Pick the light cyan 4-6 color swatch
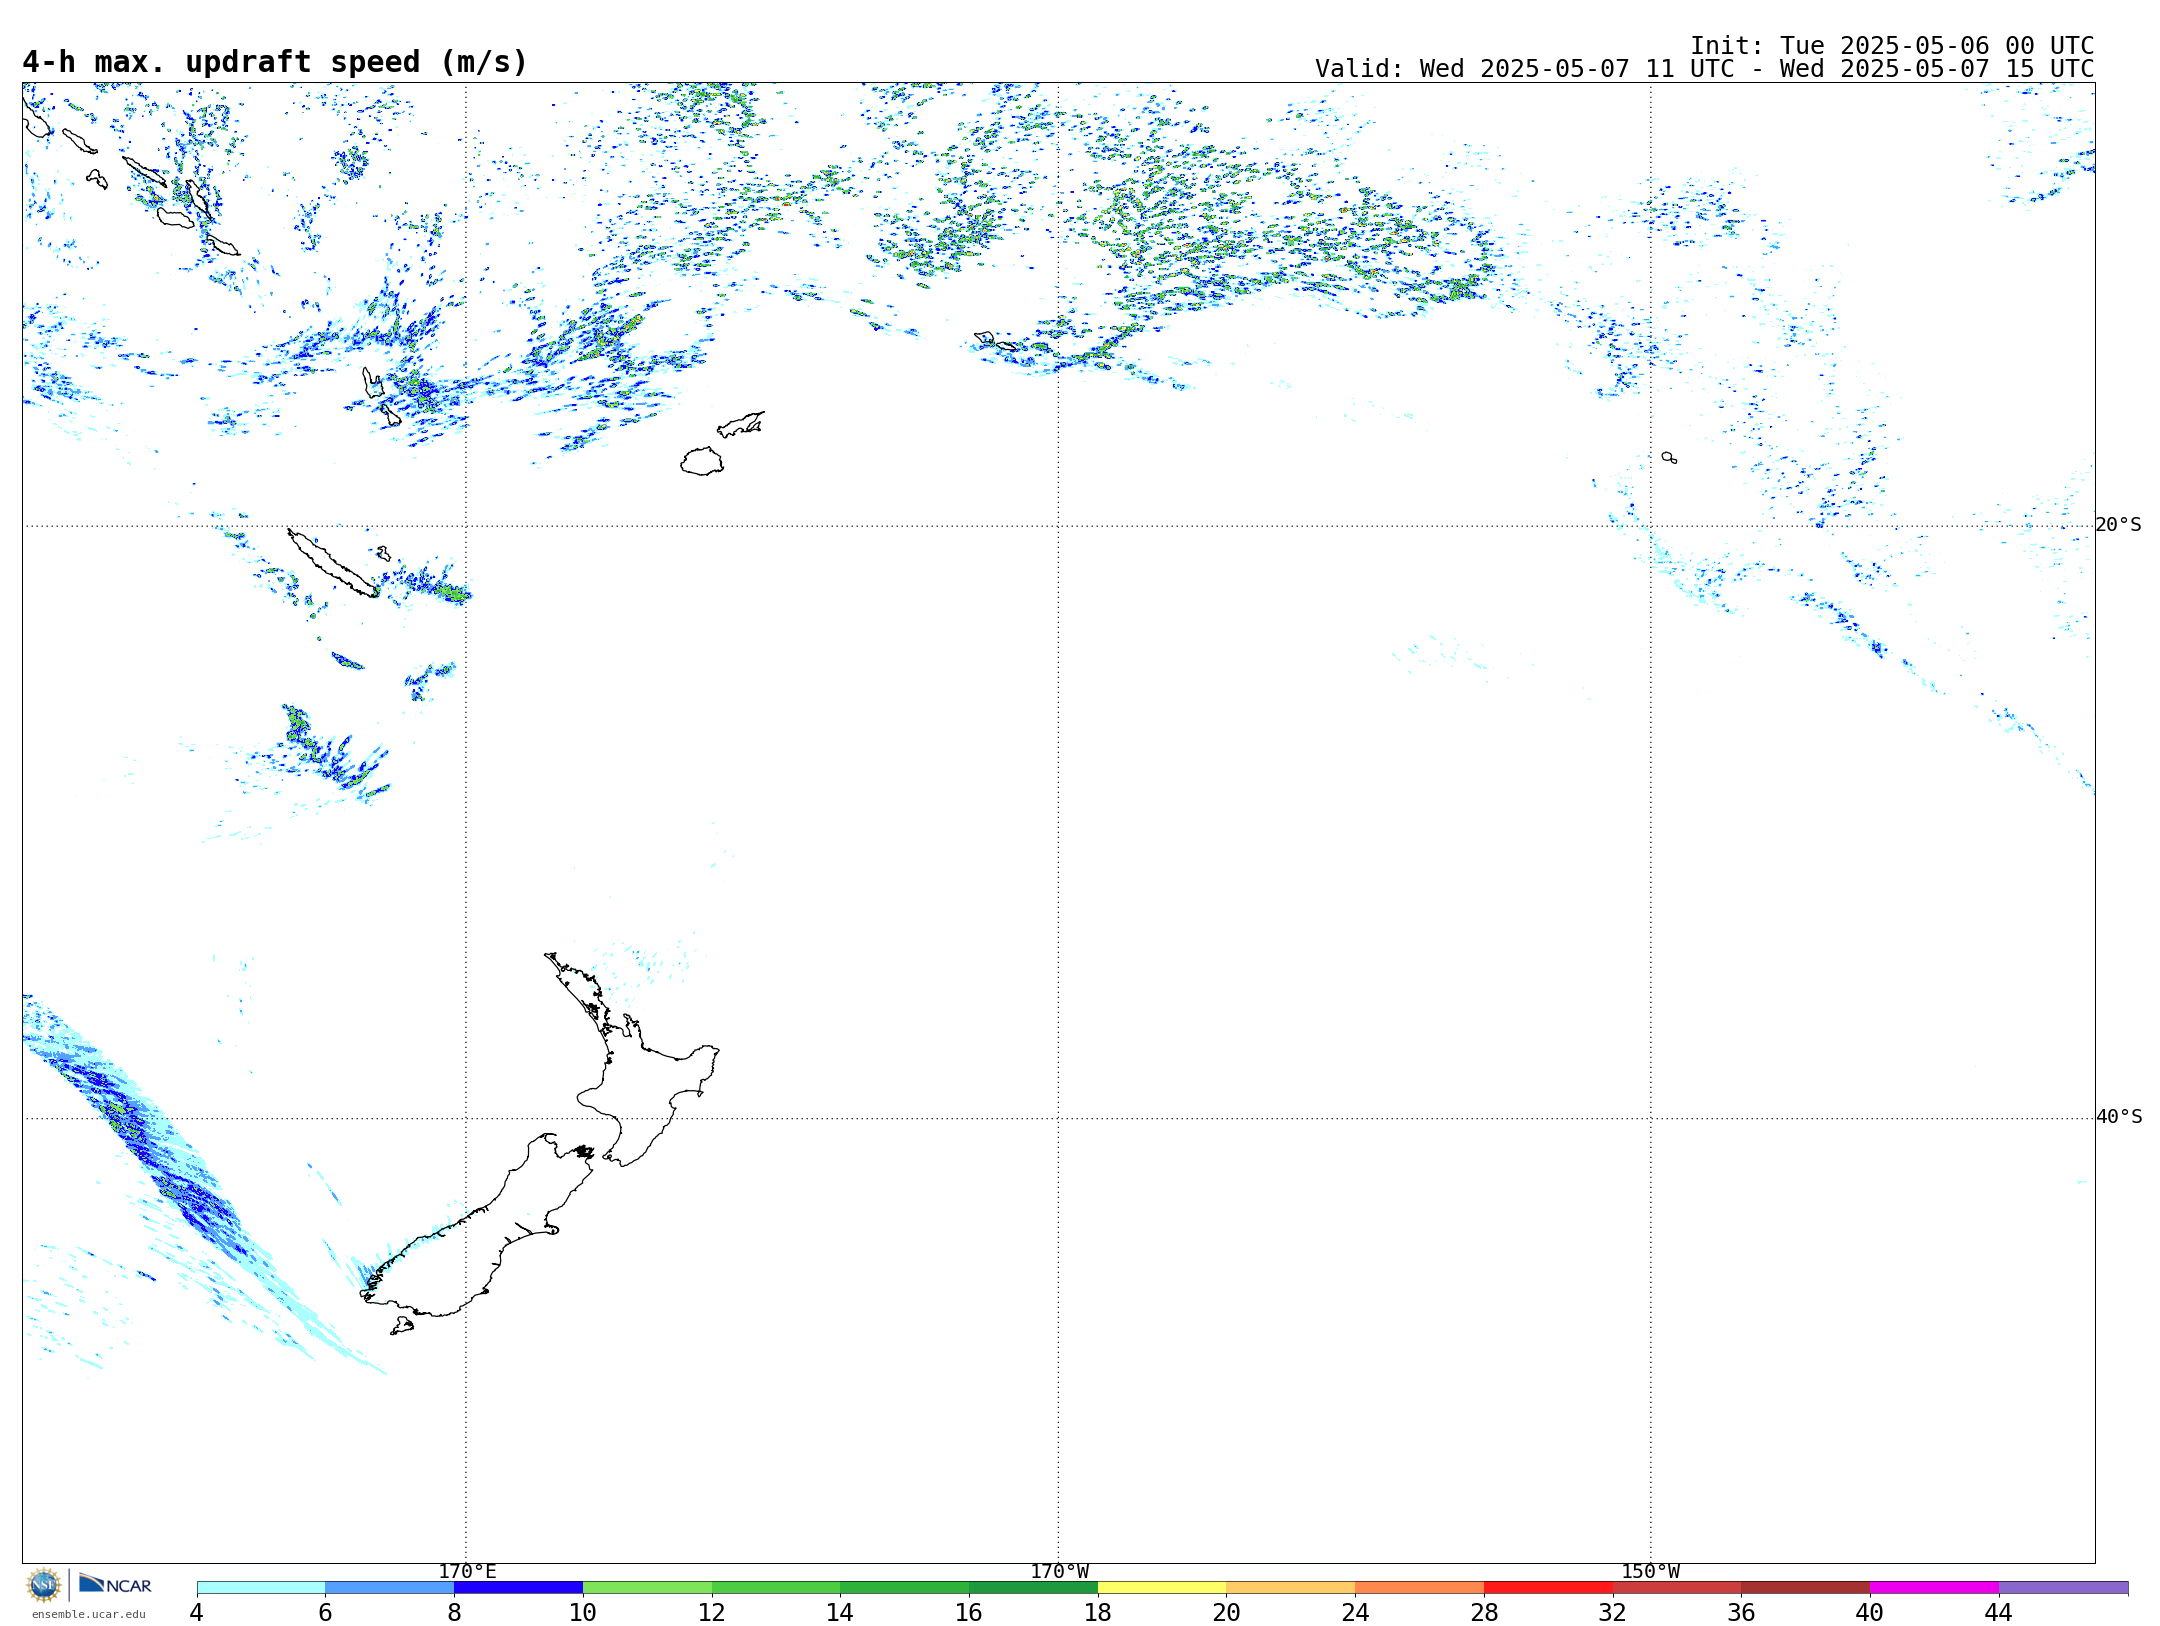The height and width of the screenshot is (1626, 2160). (261, 1588)
